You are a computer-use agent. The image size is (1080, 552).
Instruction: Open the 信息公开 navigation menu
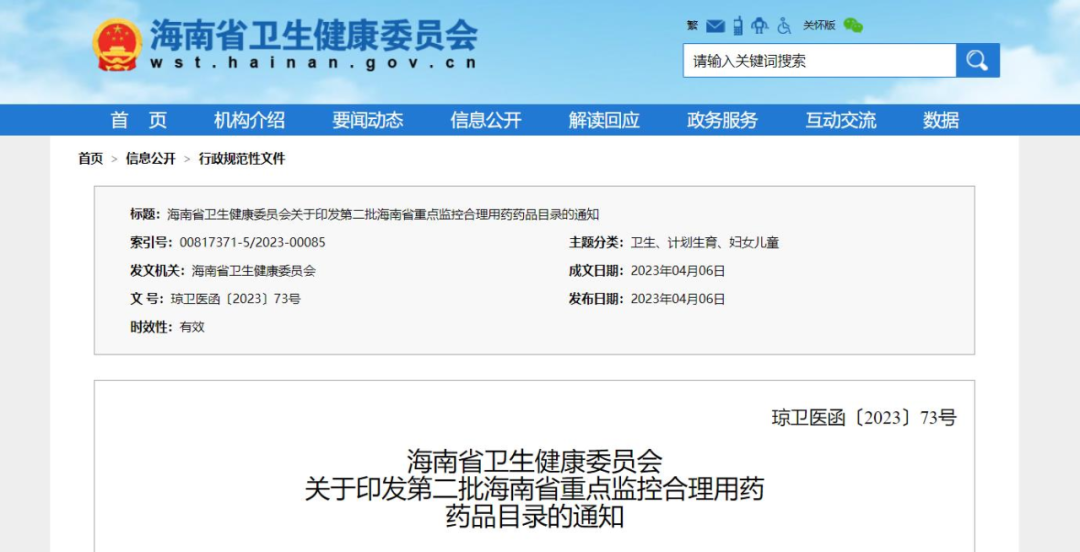coord(486,121)
